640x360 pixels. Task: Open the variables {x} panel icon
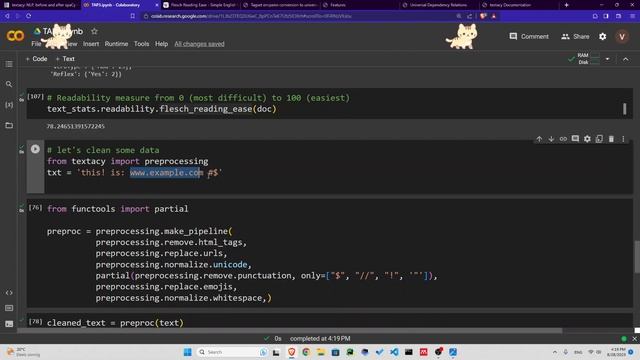(9, 105)
